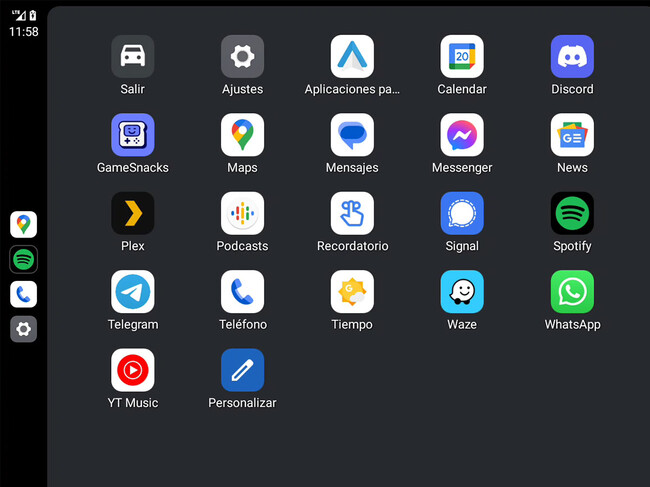
Task: Open the Waze app
Action: pyautogui.click(x=462, y=291)
